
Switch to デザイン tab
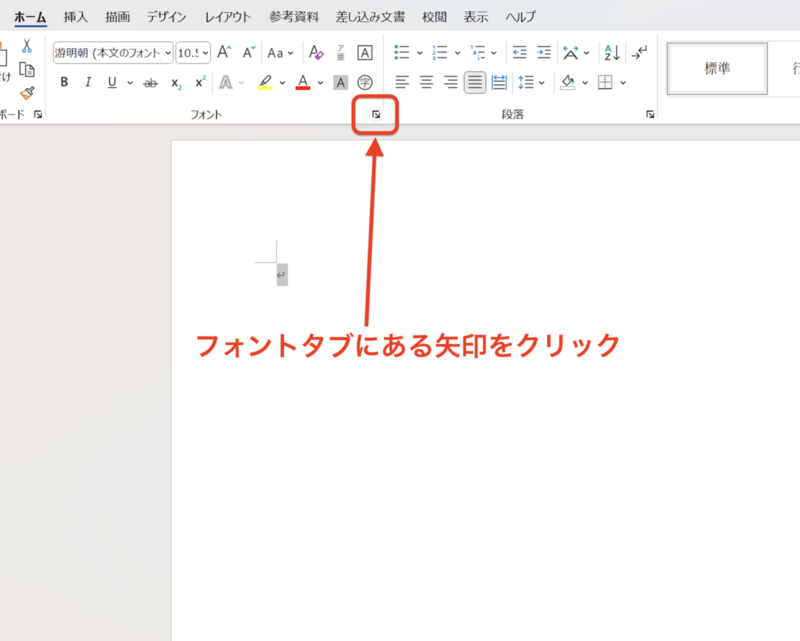tap(167, 17)
